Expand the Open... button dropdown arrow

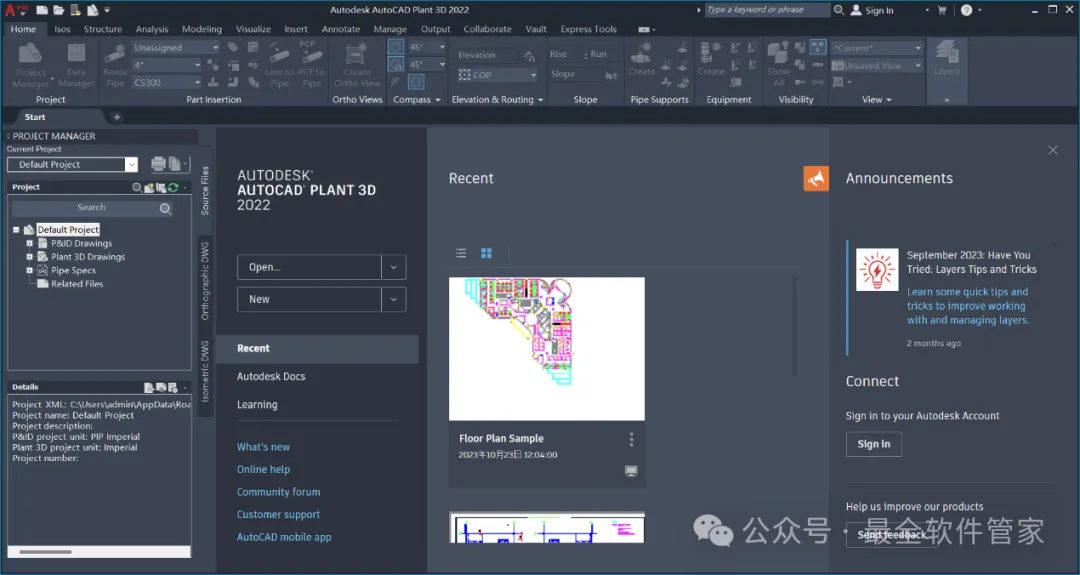[393, 267]
